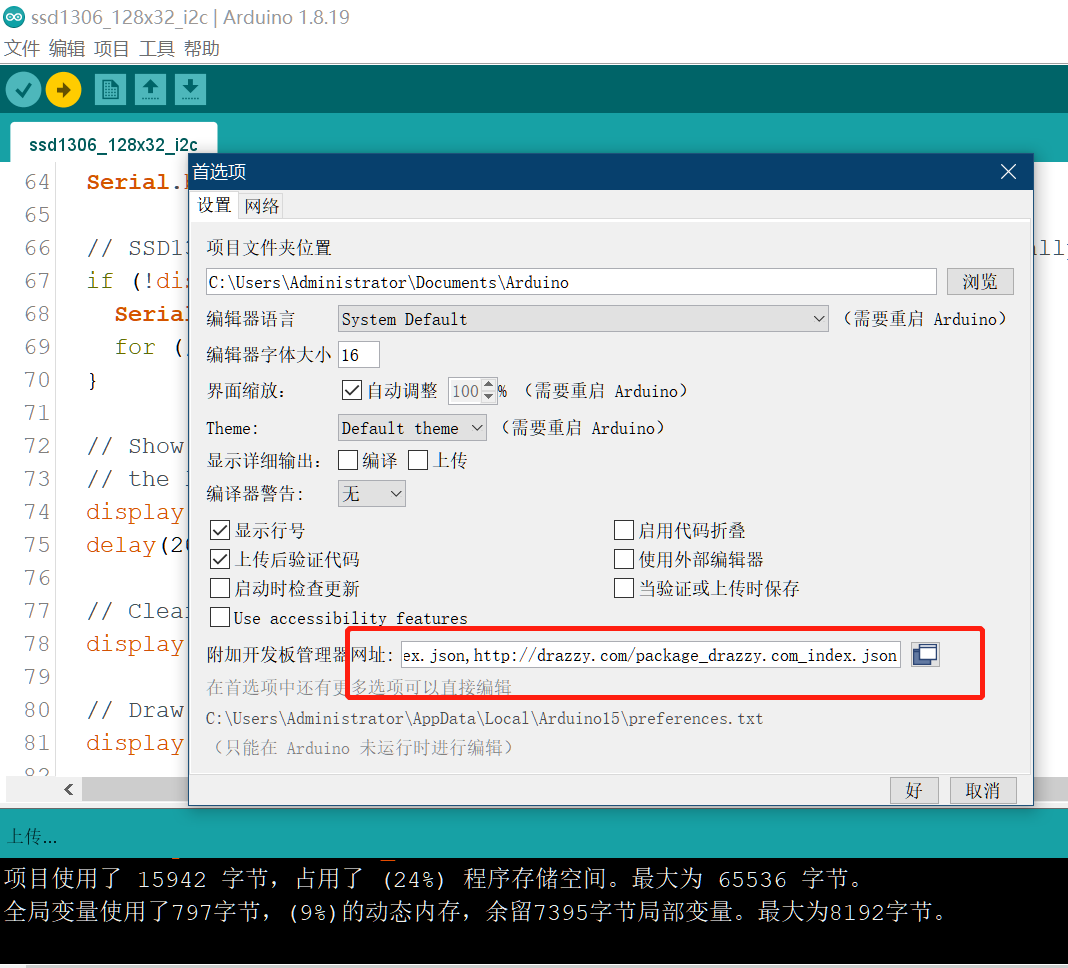Click console line about 全局变量 797字节
The image size is (1068, 968).
[474, 911]
